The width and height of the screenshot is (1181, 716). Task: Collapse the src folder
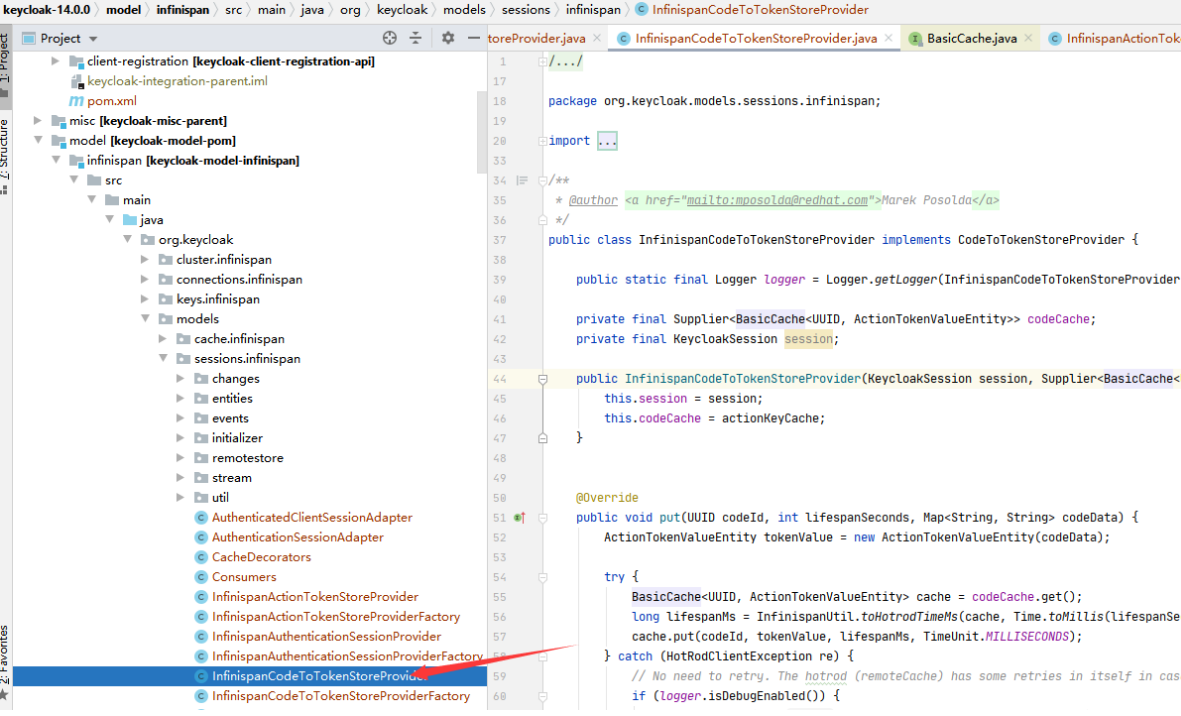(x=74, y=180)
